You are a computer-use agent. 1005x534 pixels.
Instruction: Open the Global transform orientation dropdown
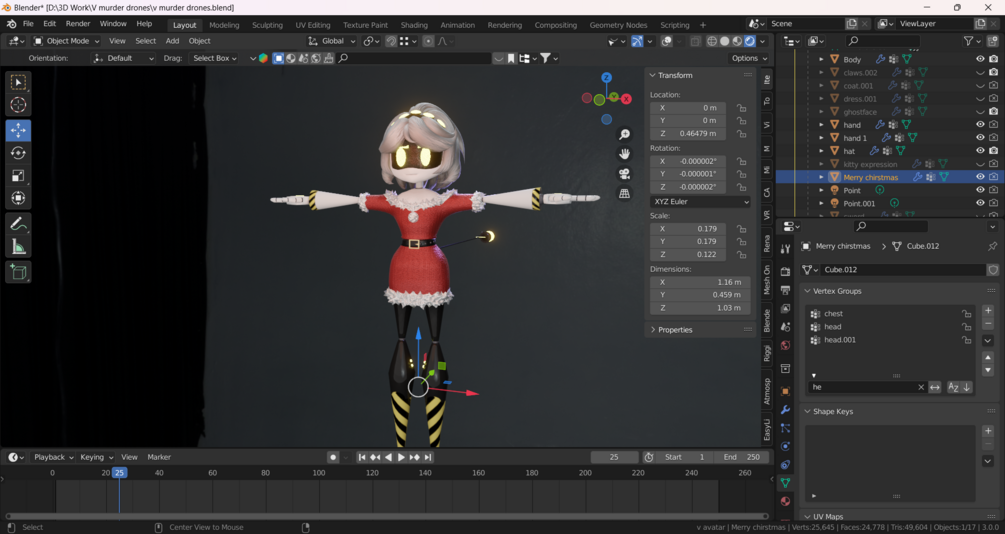[331, 41]
